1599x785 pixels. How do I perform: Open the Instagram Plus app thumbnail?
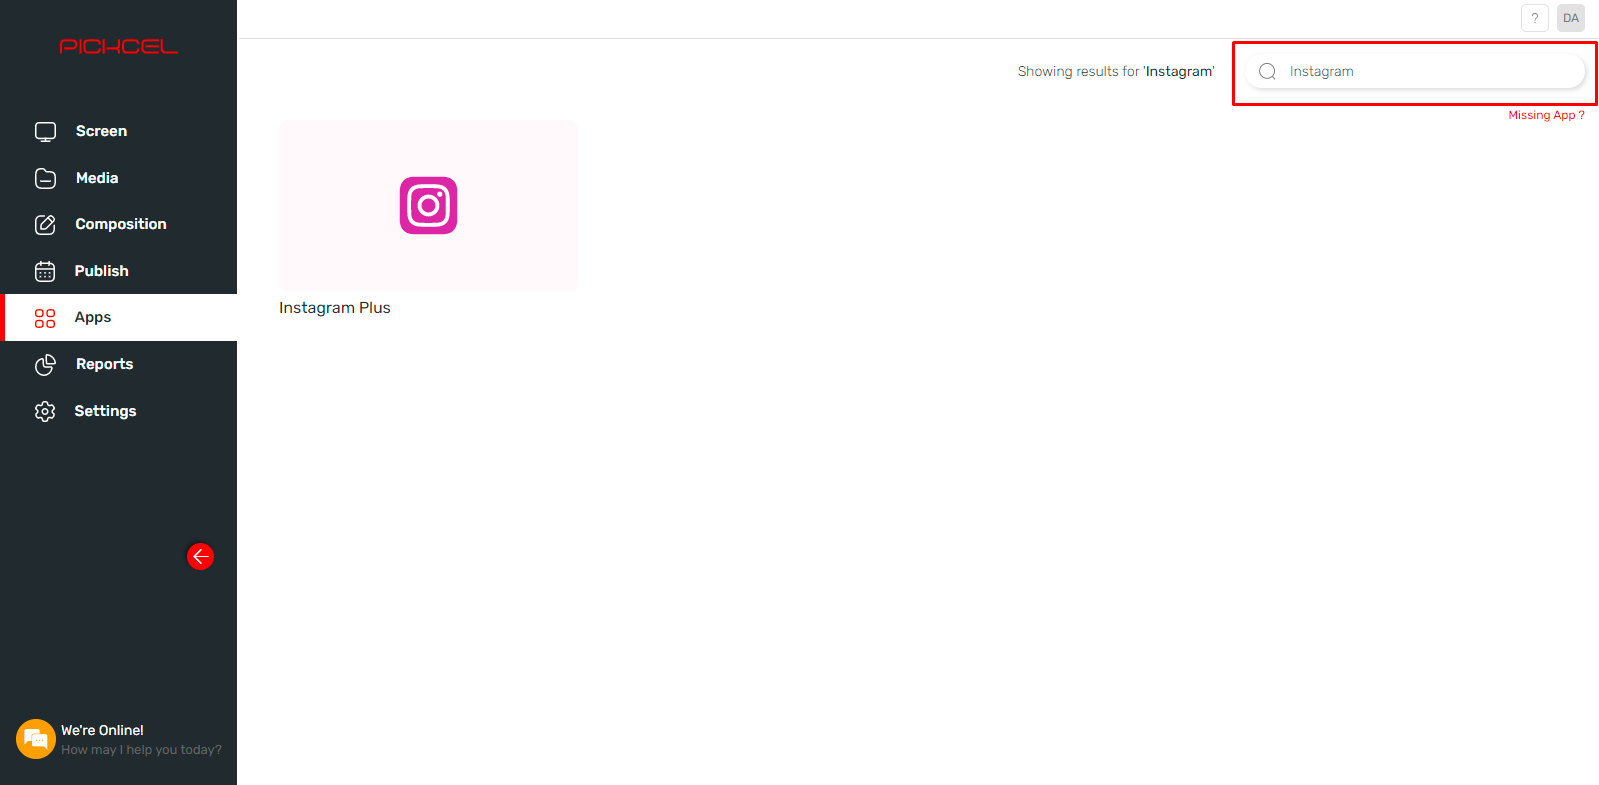[428, 205]
